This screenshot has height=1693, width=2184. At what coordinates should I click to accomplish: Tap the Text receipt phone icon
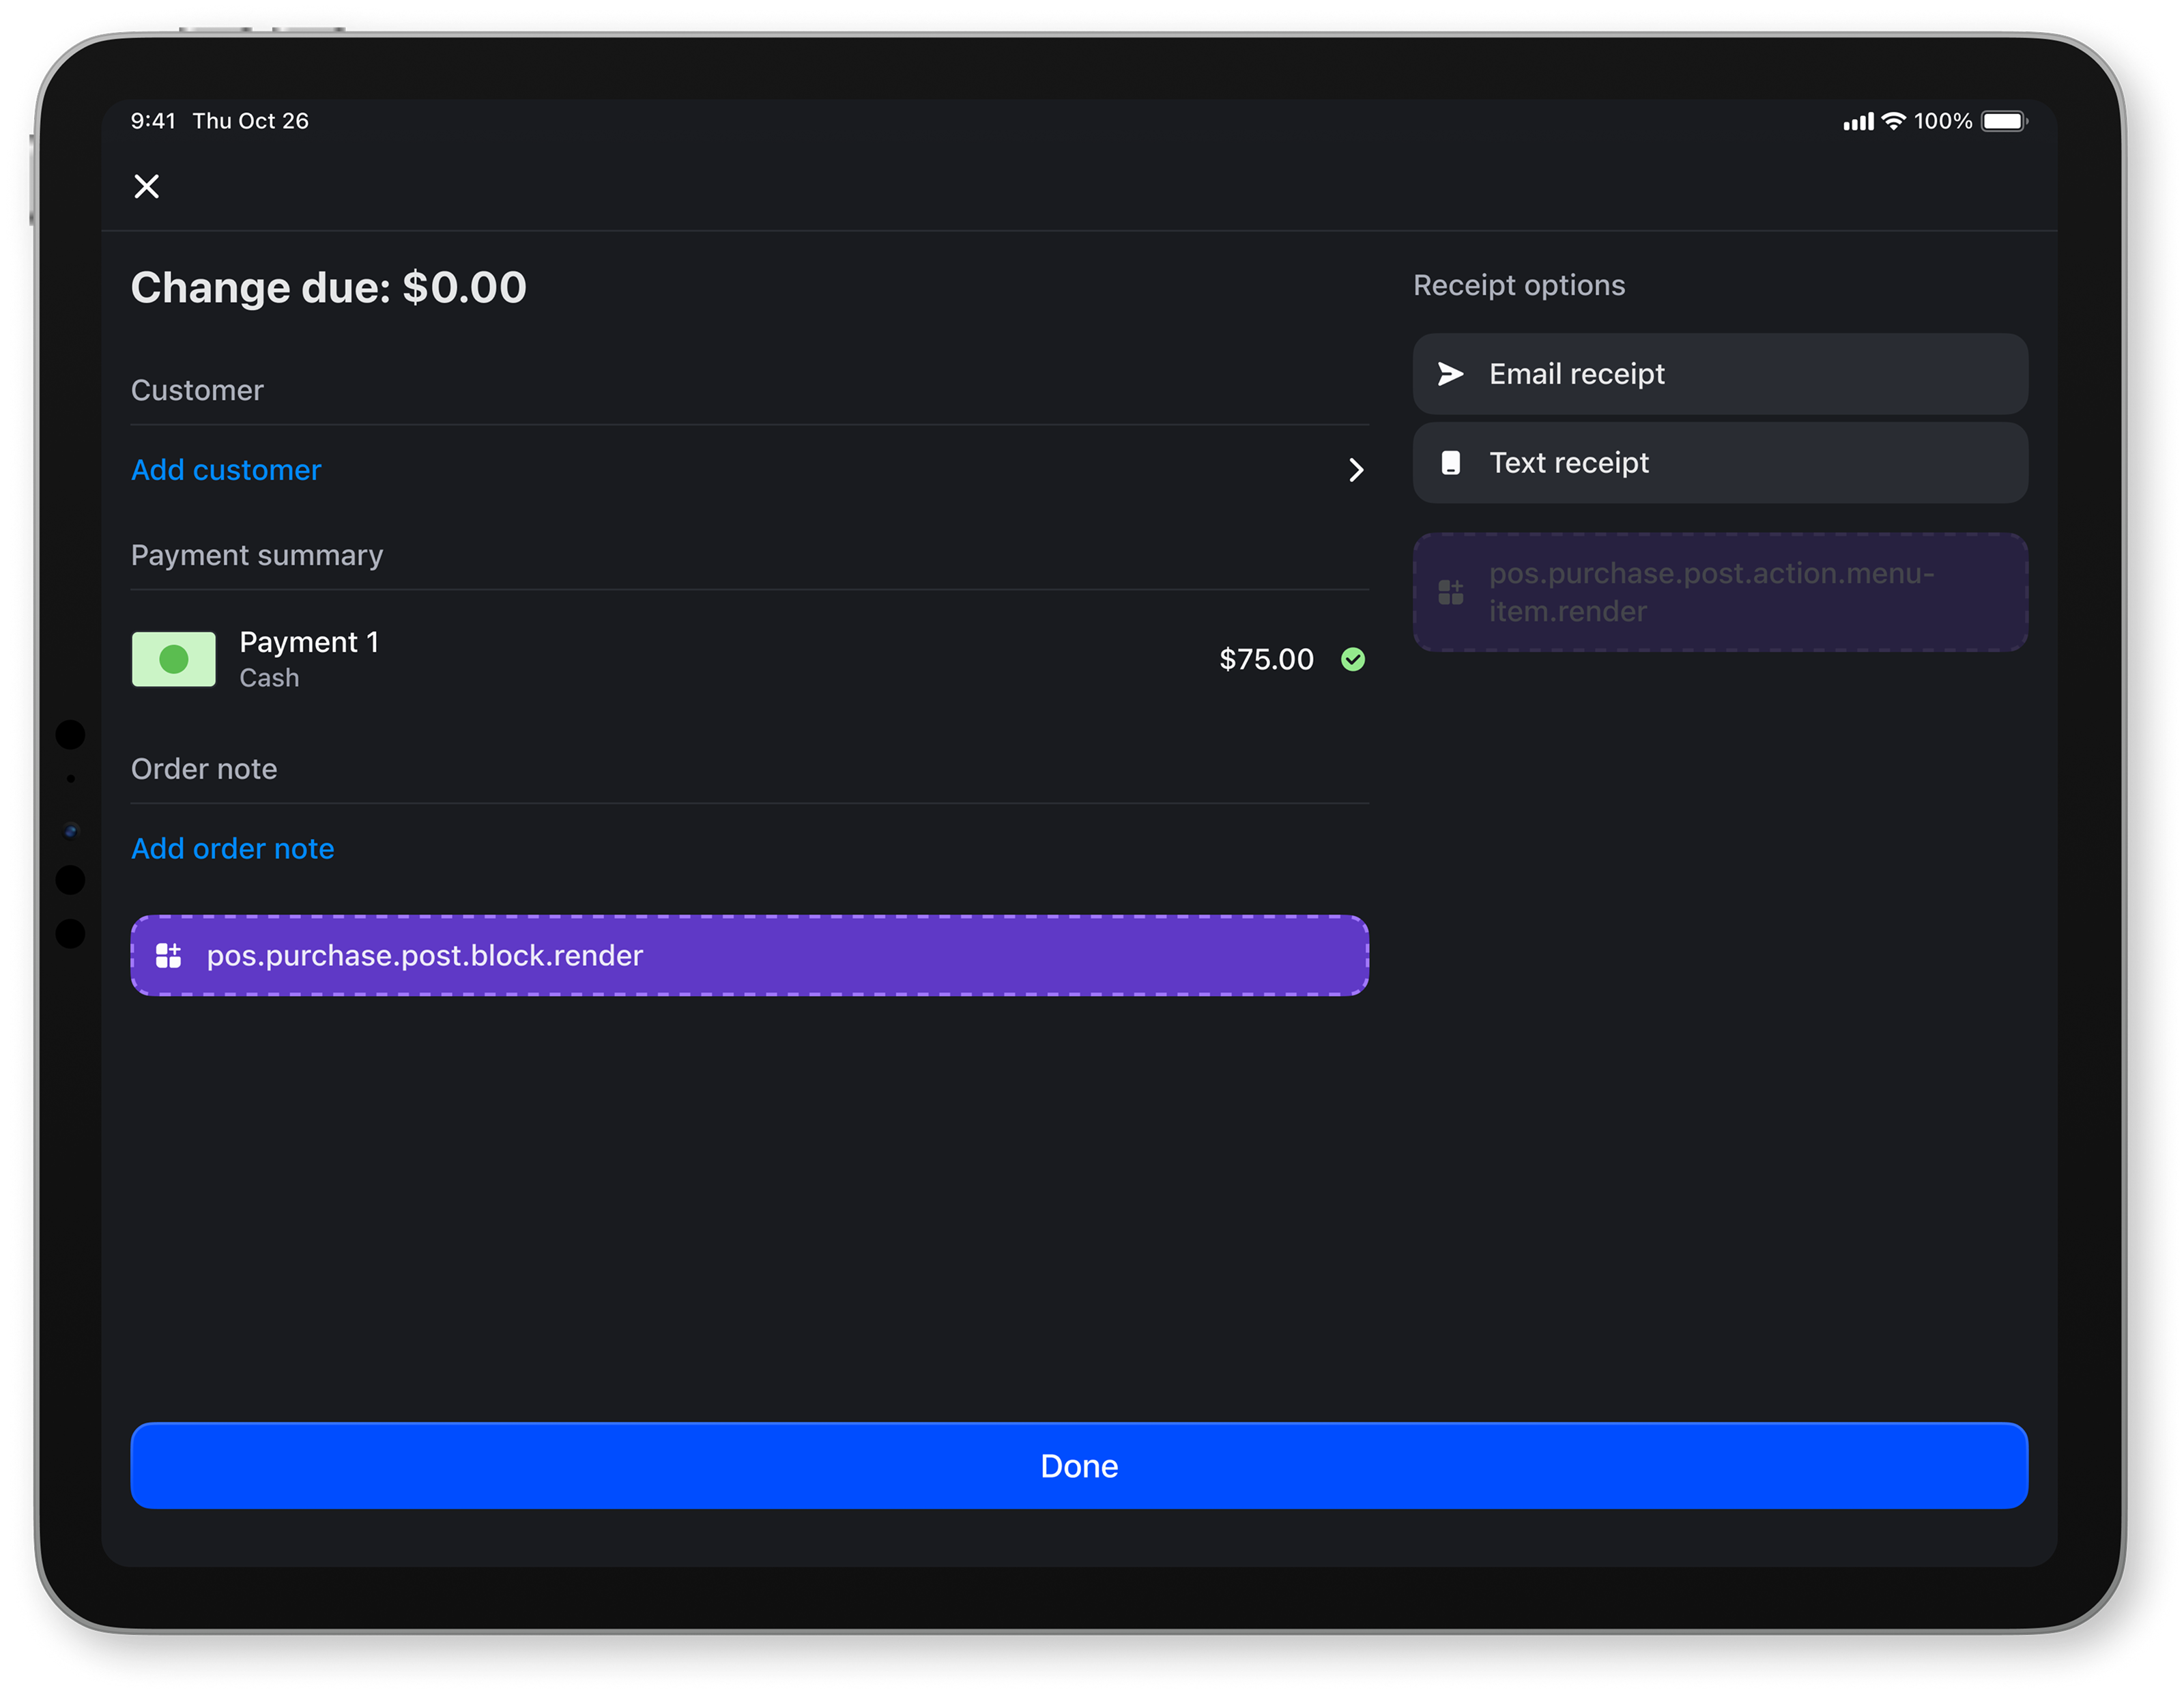1450,462
